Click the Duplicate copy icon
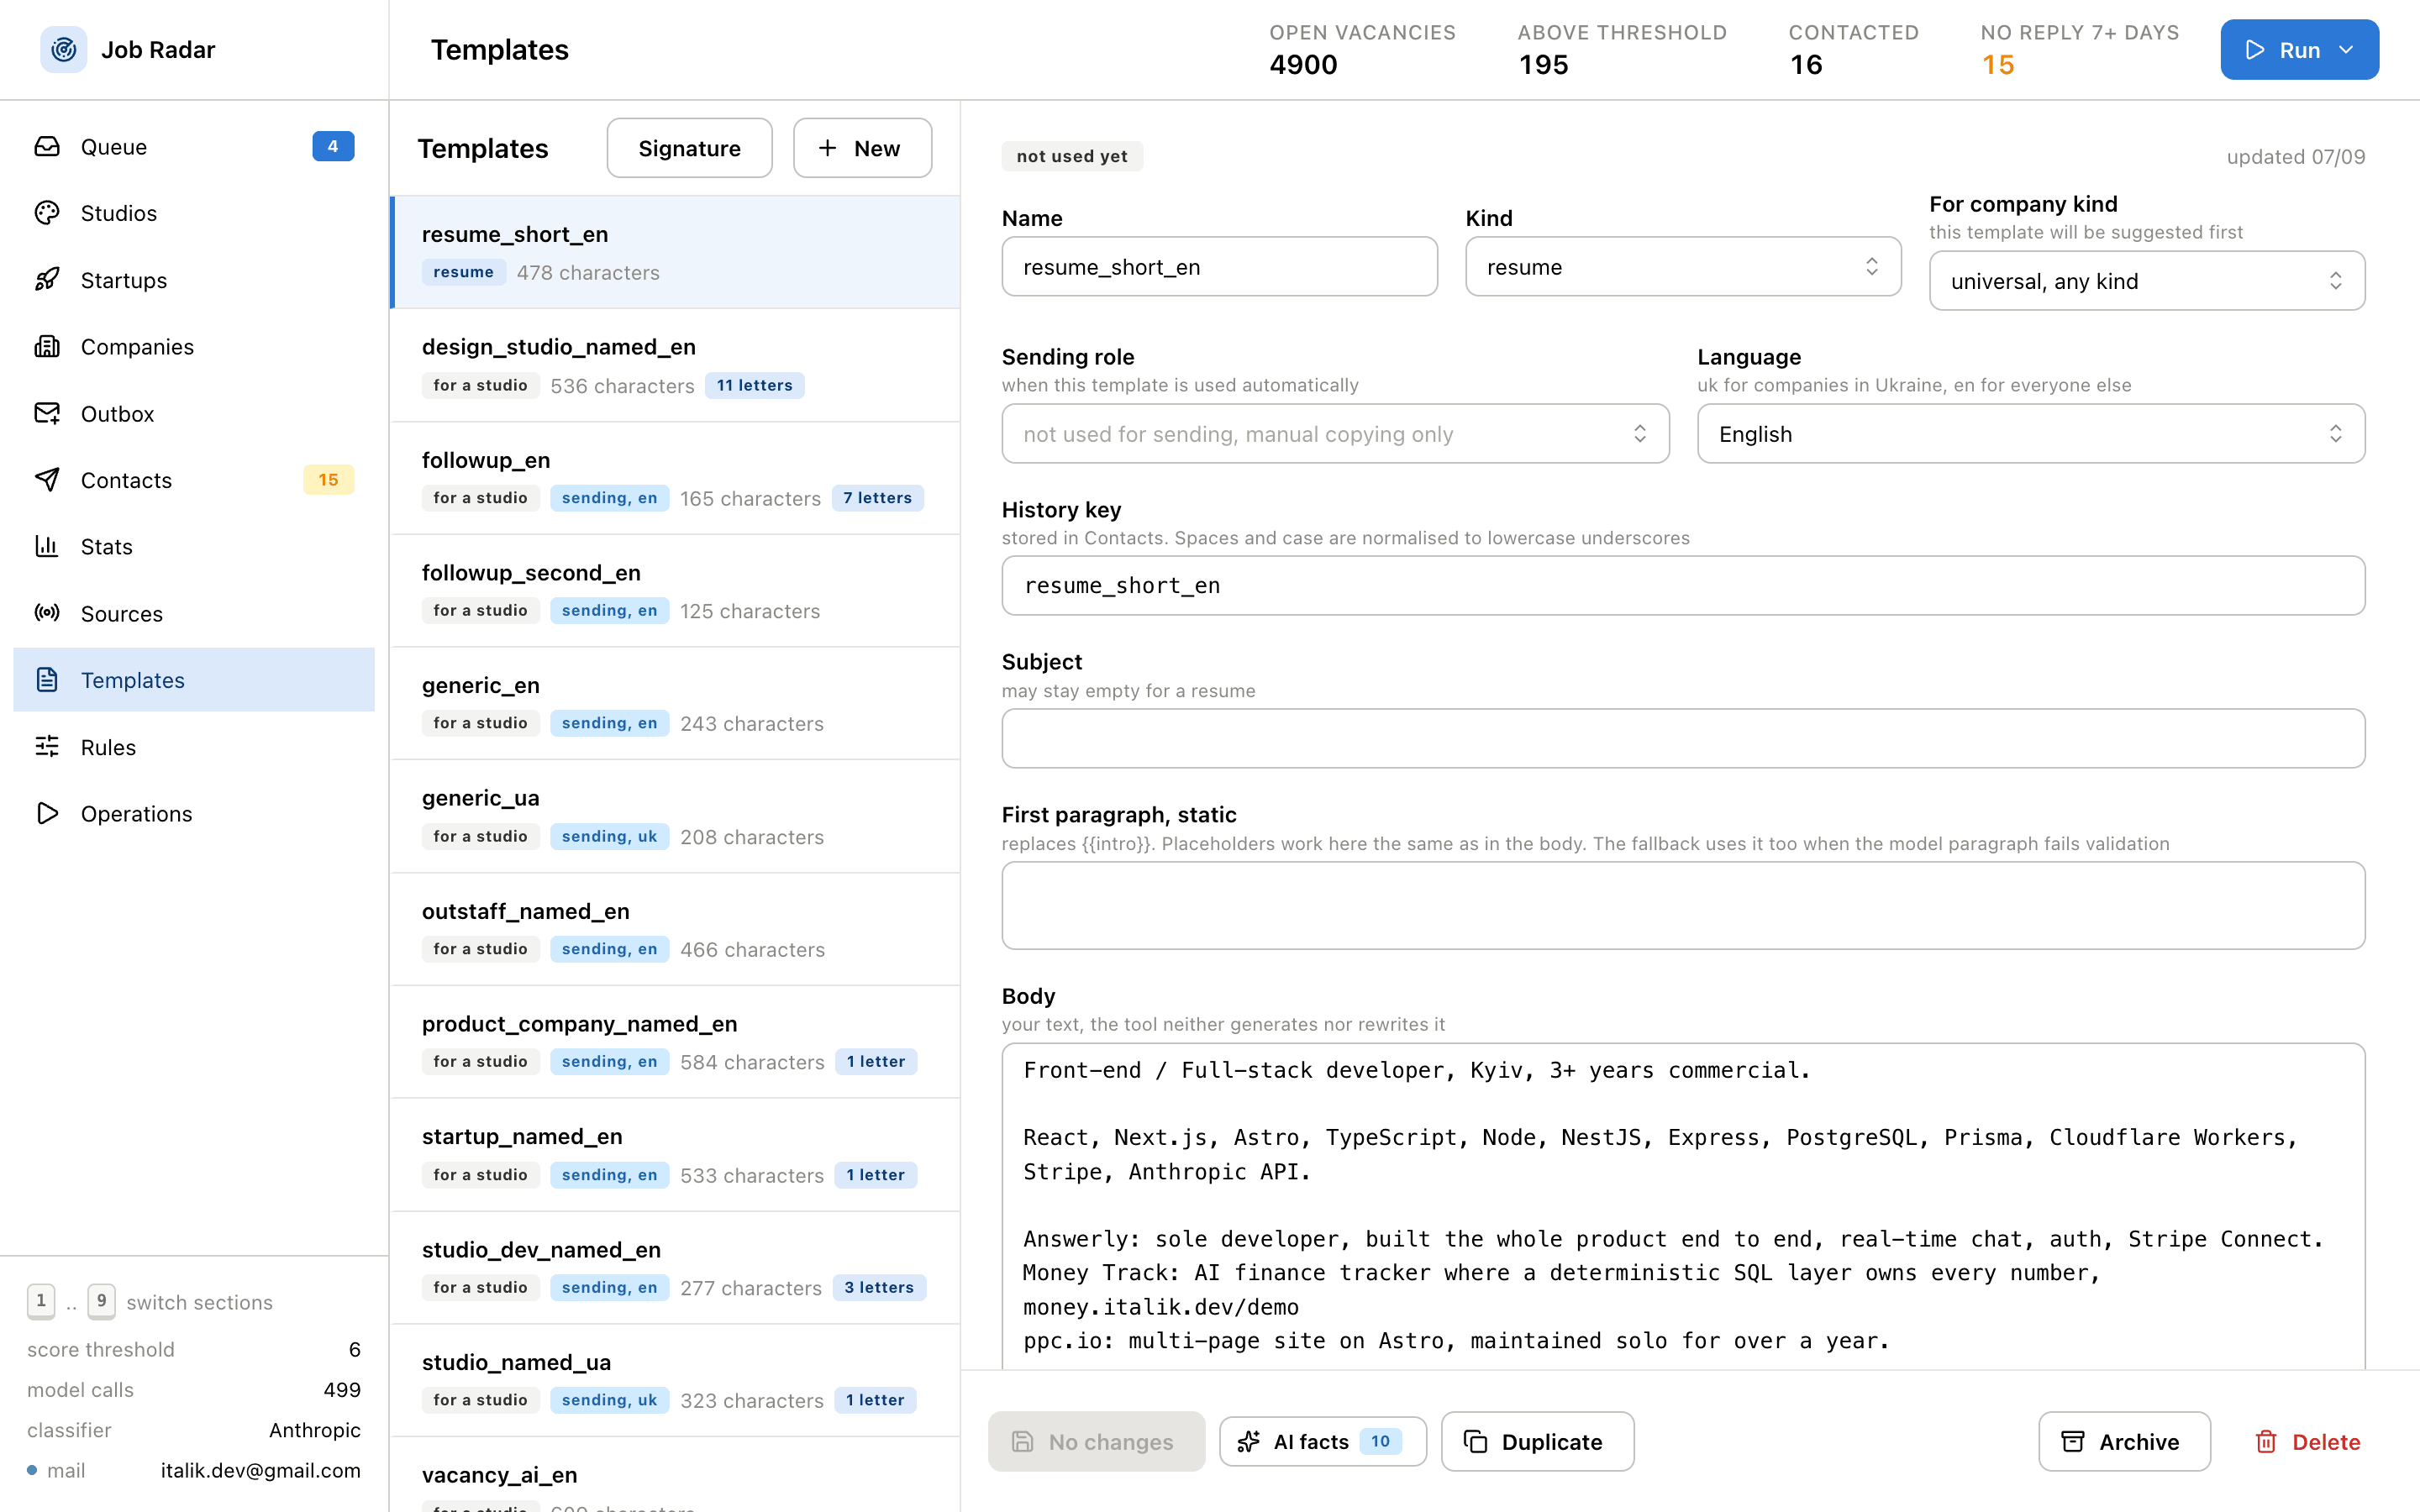Viewport: 2420px width, 1512px height. click(1475, 1441)
